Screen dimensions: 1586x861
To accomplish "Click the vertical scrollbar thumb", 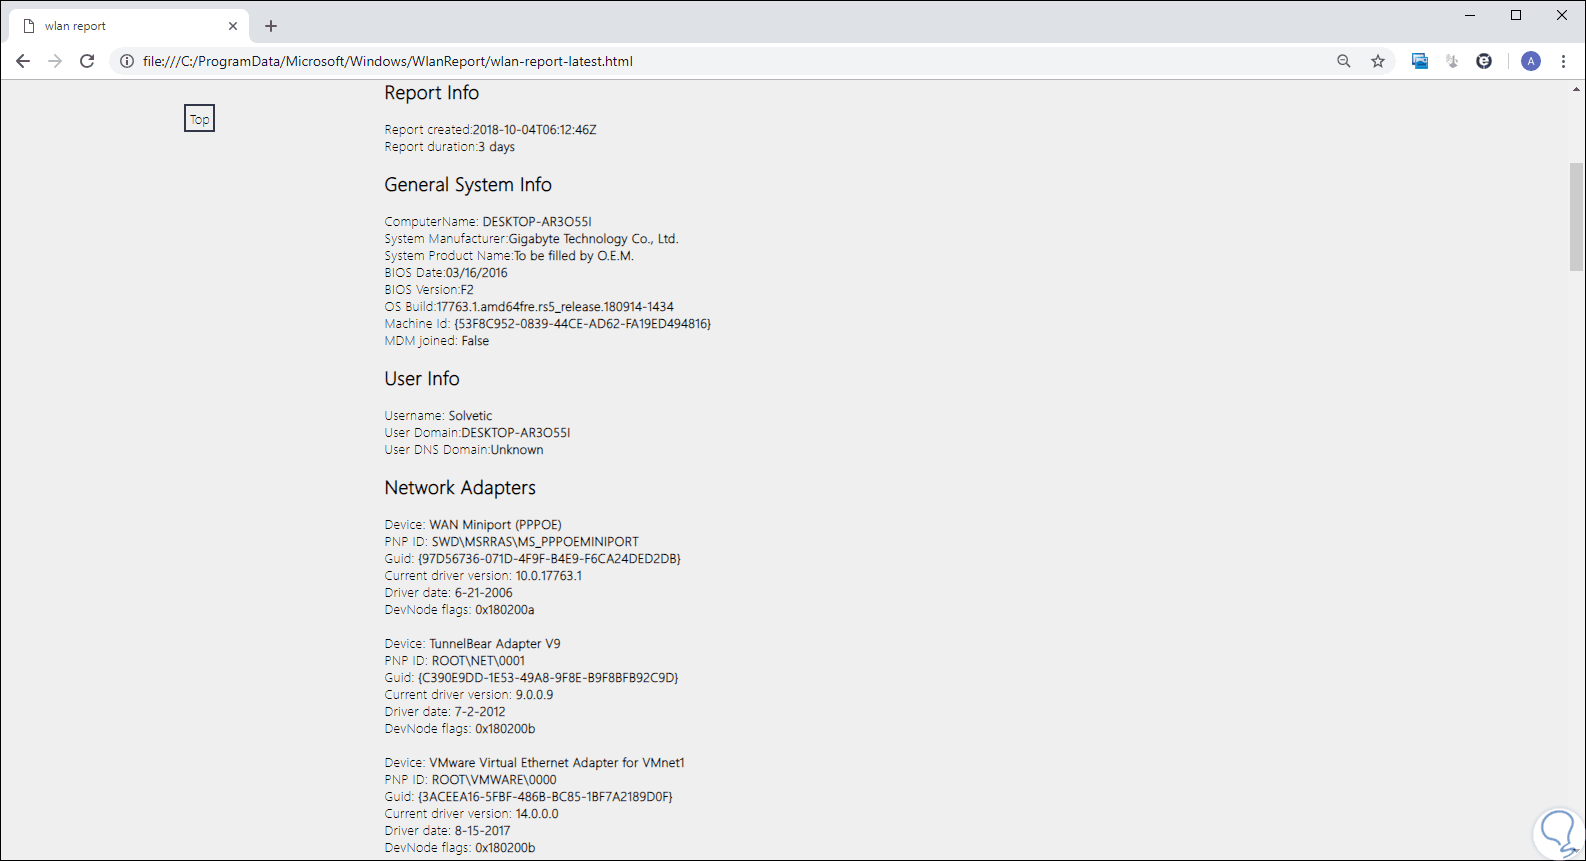I will (1577, 217).
